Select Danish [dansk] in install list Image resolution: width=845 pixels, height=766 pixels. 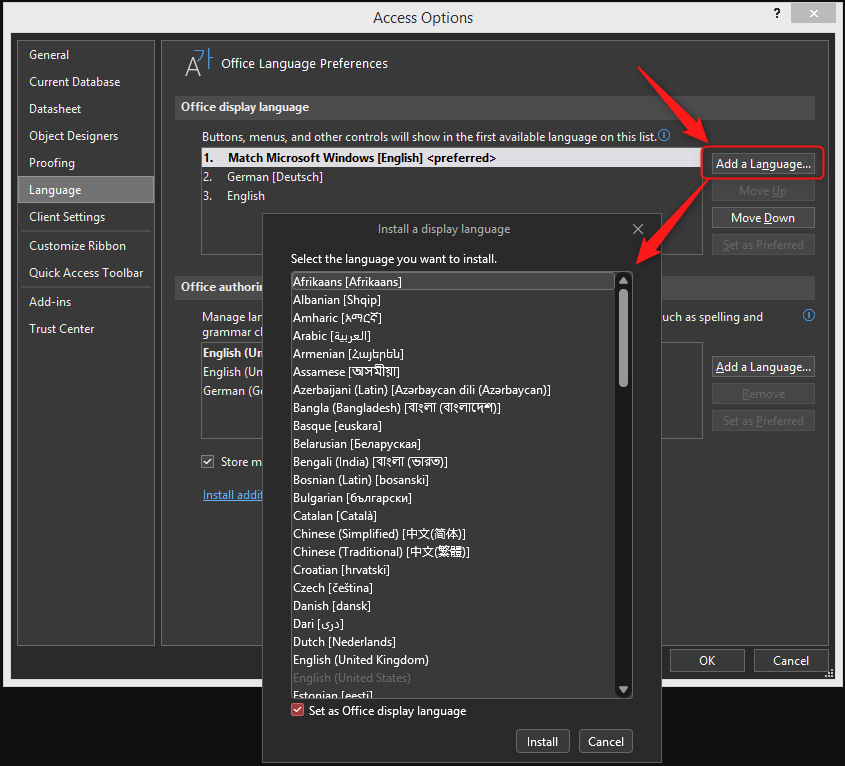pos(453,606)
